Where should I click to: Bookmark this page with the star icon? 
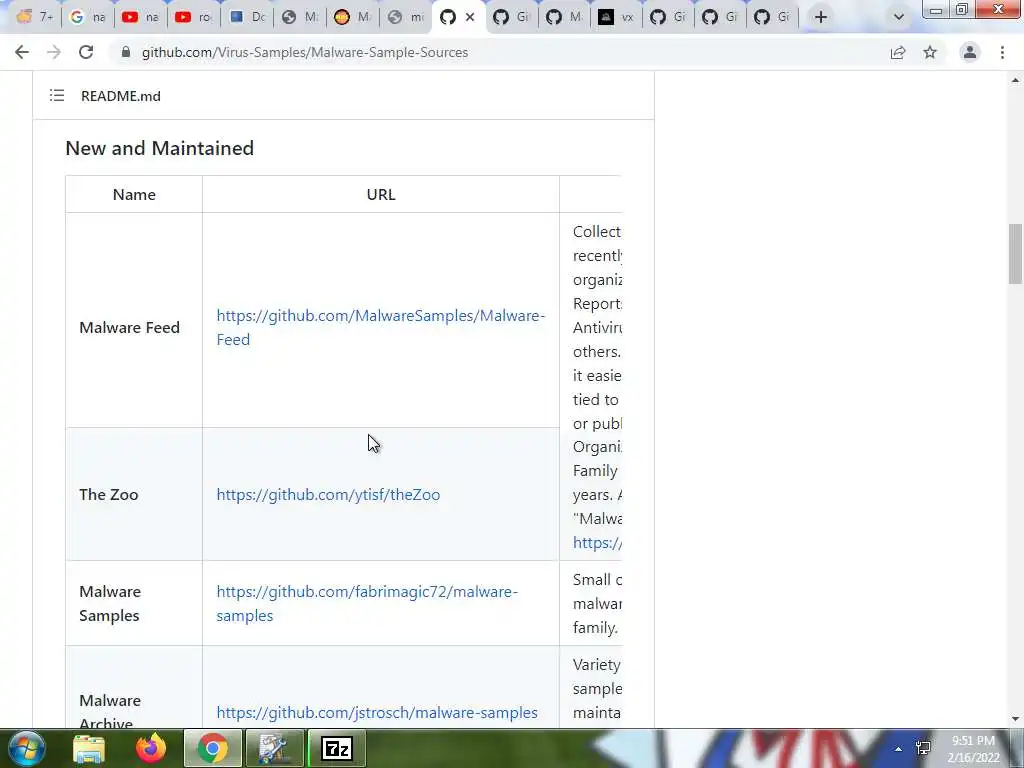(930, 52)
